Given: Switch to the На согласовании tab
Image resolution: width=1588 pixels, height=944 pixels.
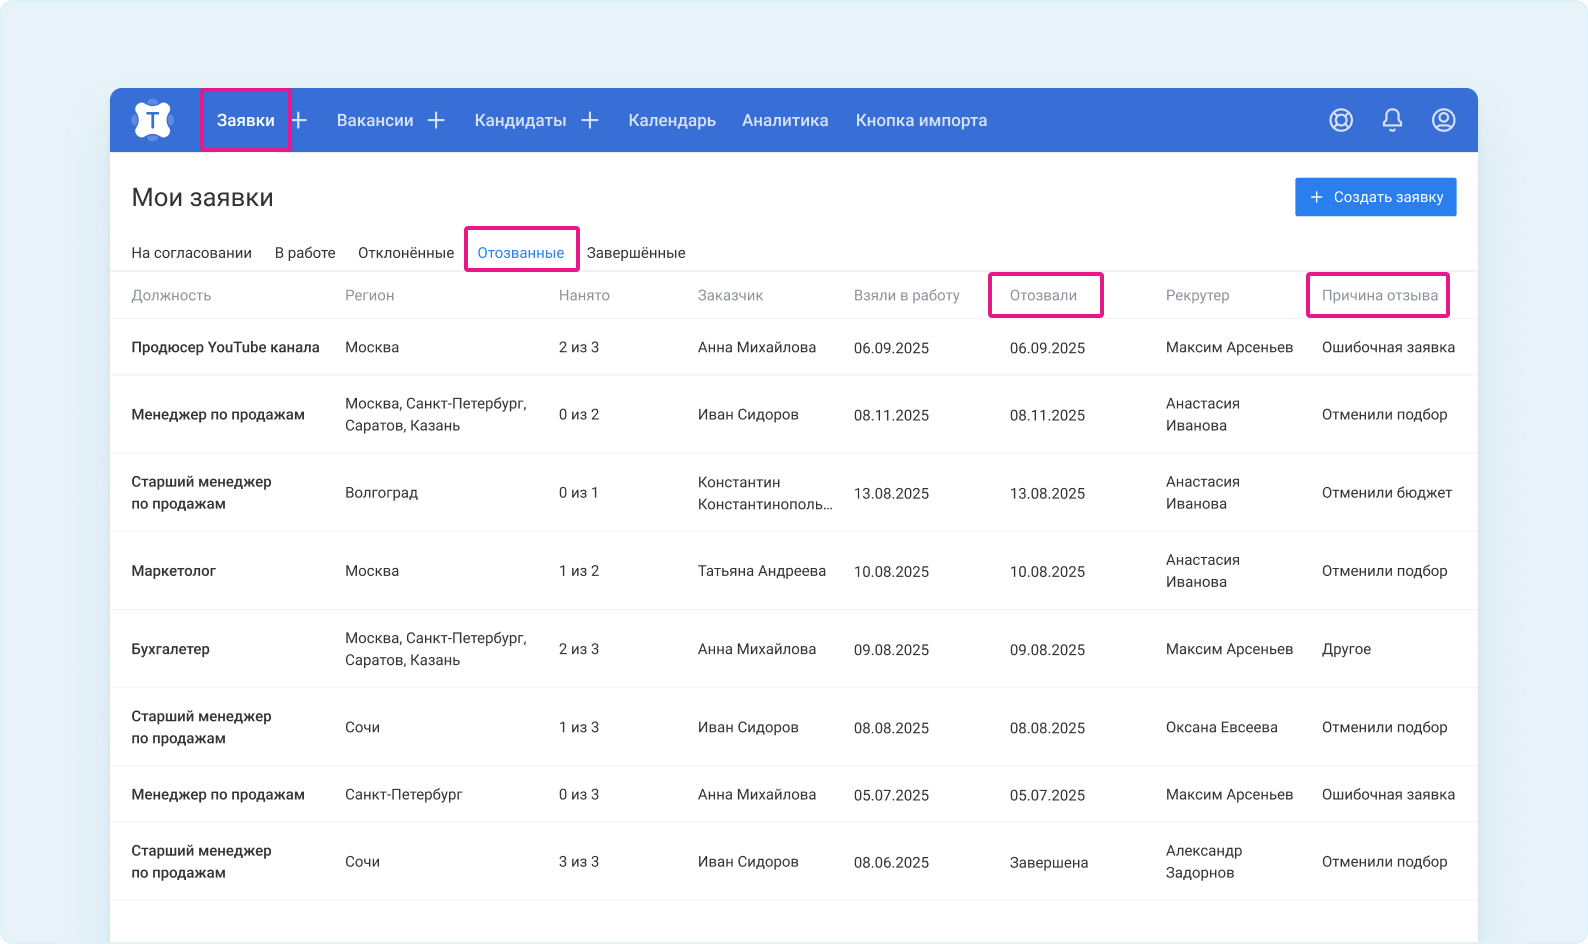Looking at the screenshot, I should point(191,253).
